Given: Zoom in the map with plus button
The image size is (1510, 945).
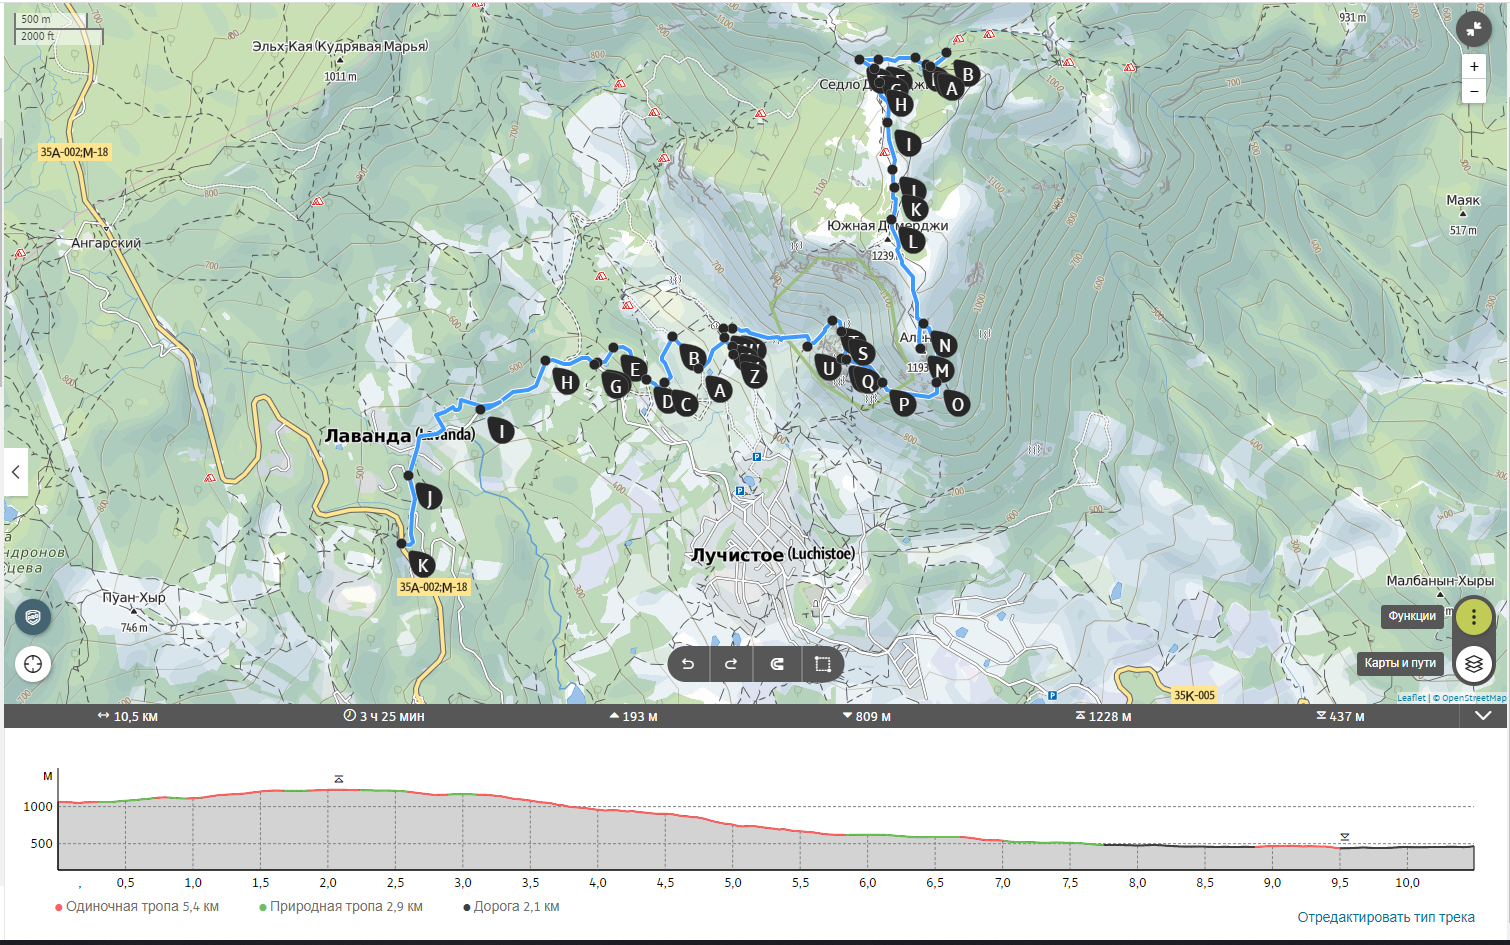Looking at the screenshot, I should pyautogui.click(x=1473, y=66).
